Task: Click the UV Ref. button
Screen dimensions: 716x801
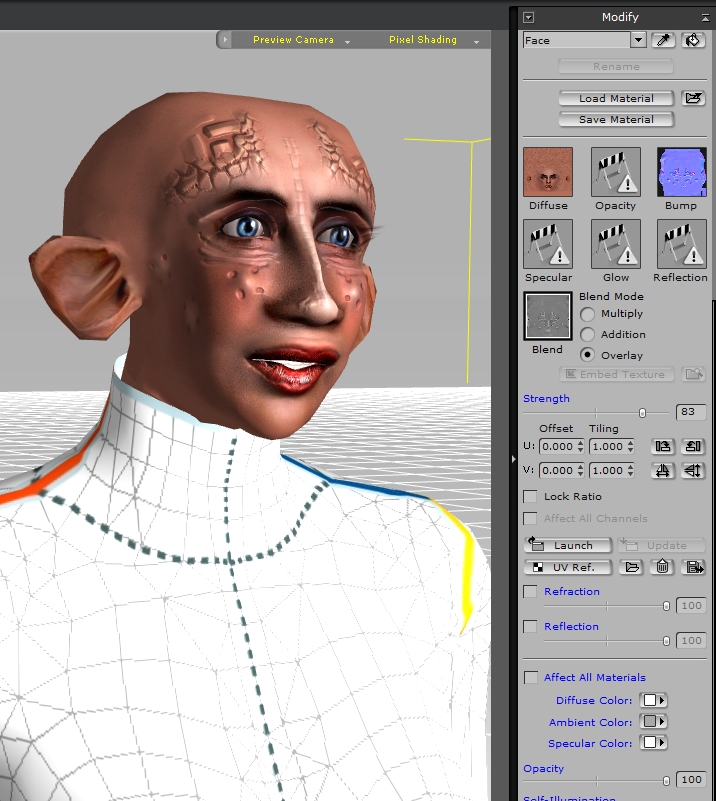Action: click(x=568, y=567)
